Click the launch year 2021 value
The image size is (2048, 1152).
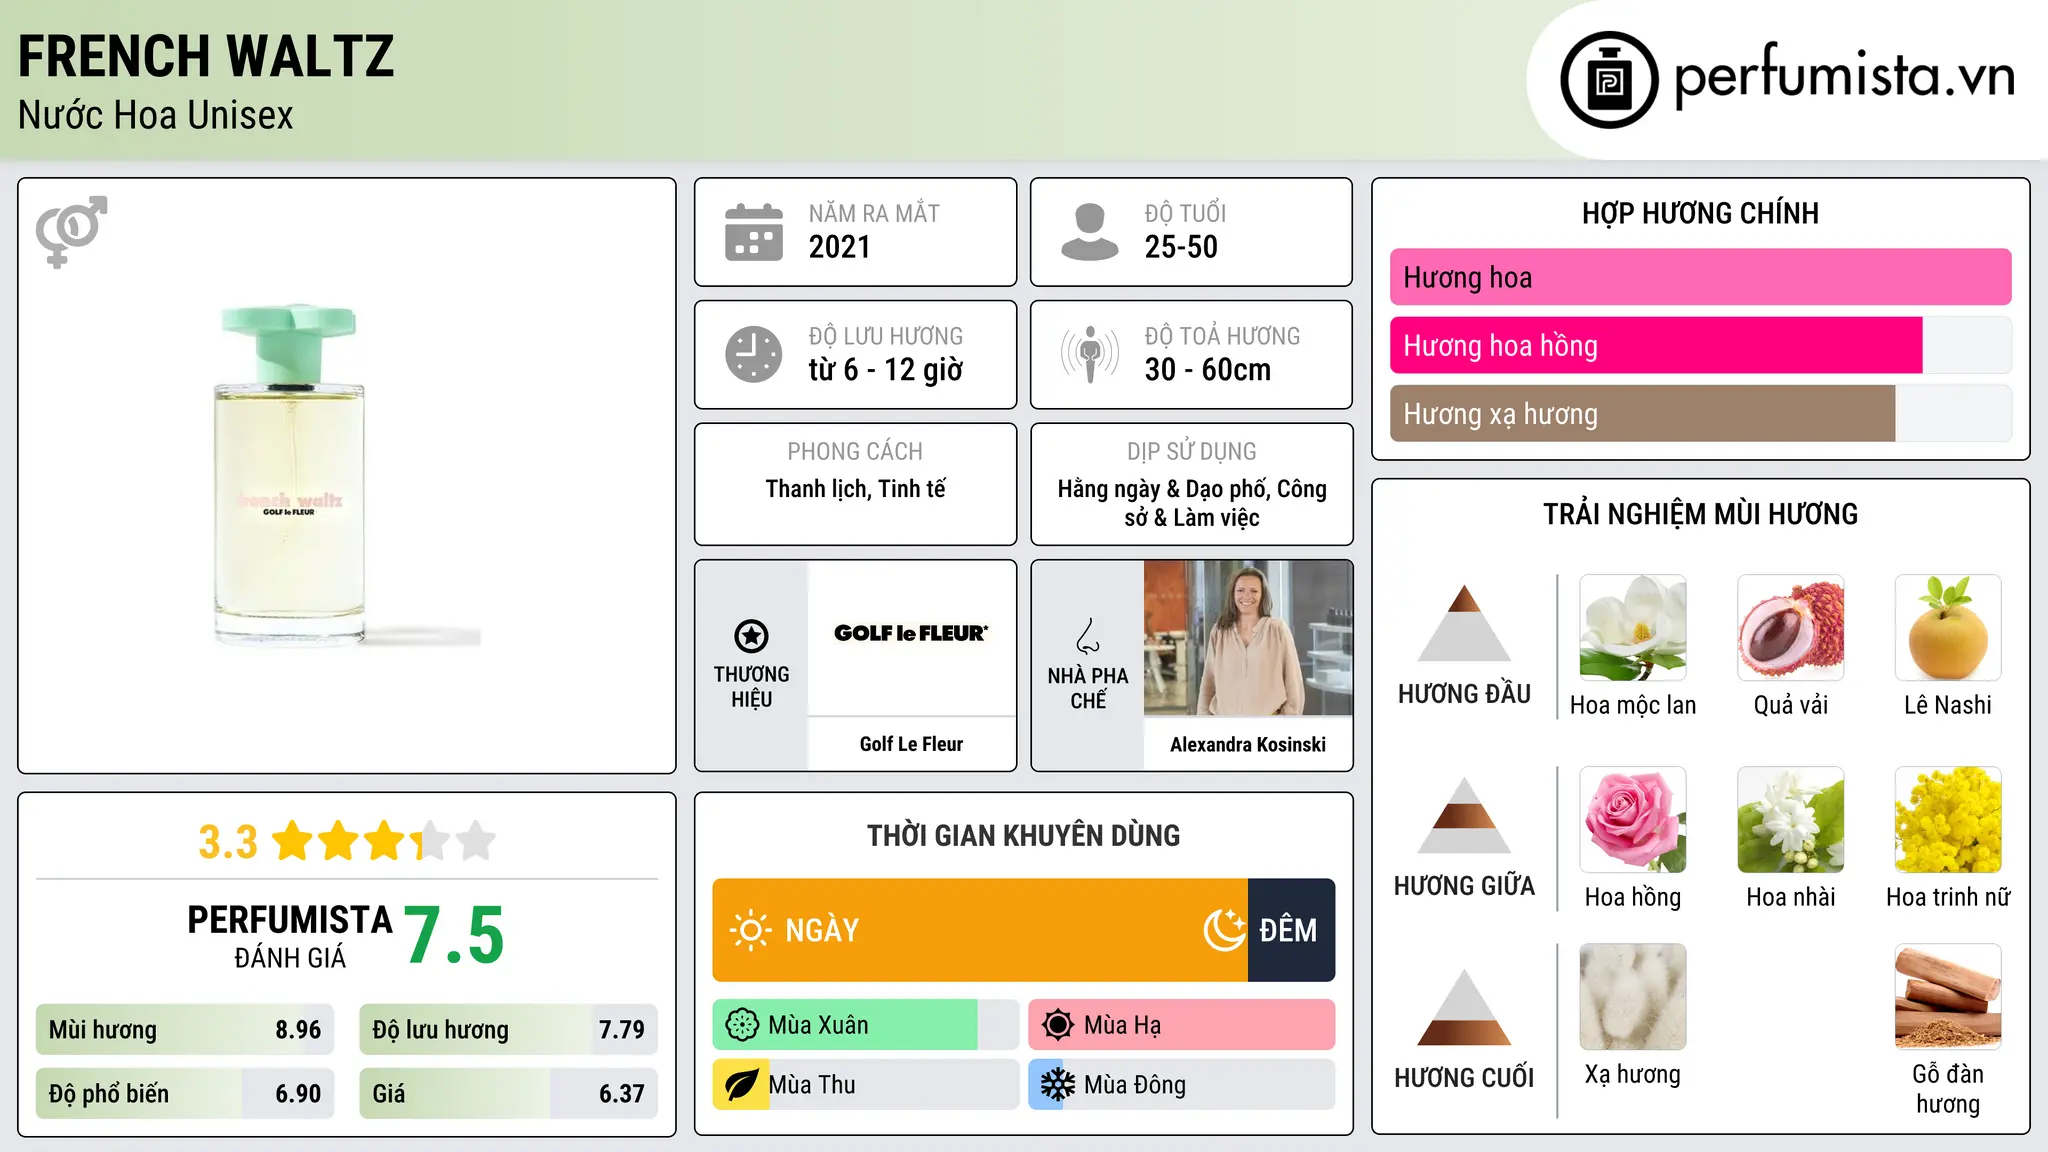coord(840,247)
